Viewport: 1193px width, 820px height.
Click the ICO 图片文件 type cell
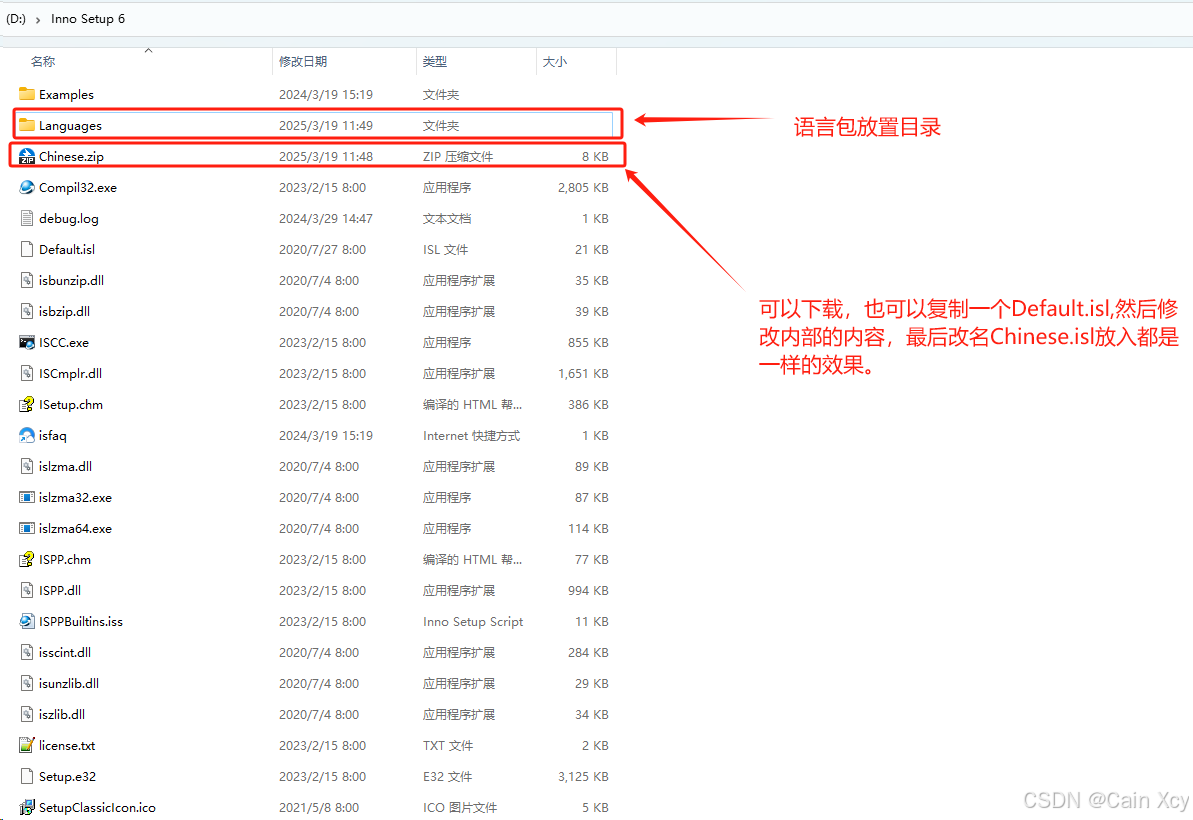(460, 807)
